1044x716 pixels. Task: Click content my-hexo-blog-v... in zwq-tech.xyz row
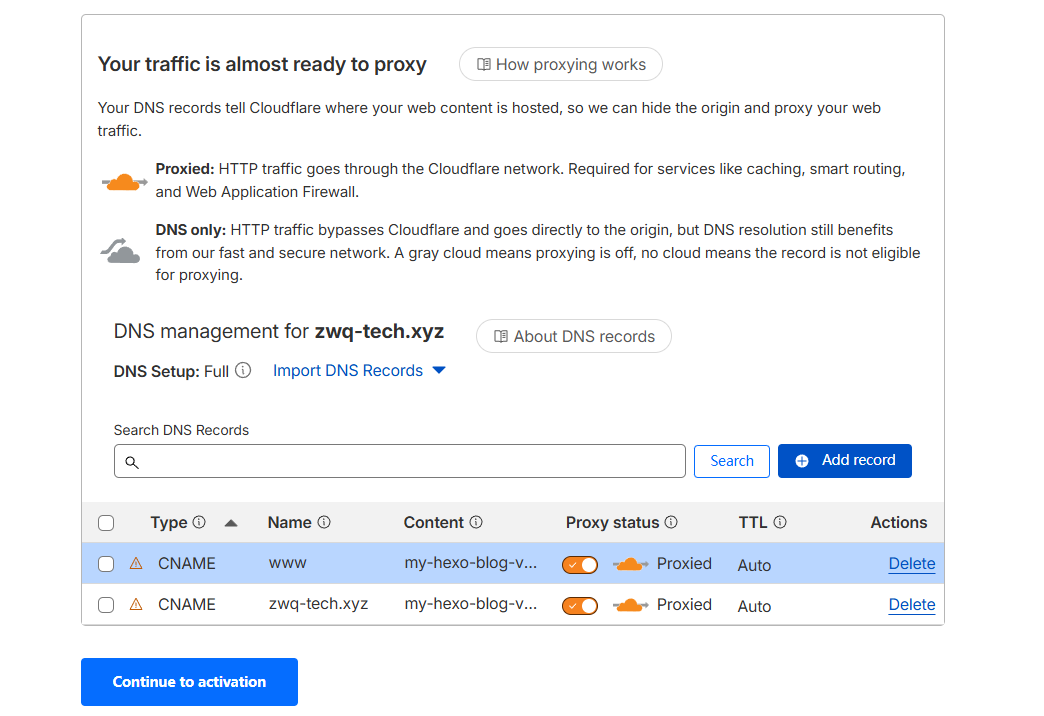471,604
